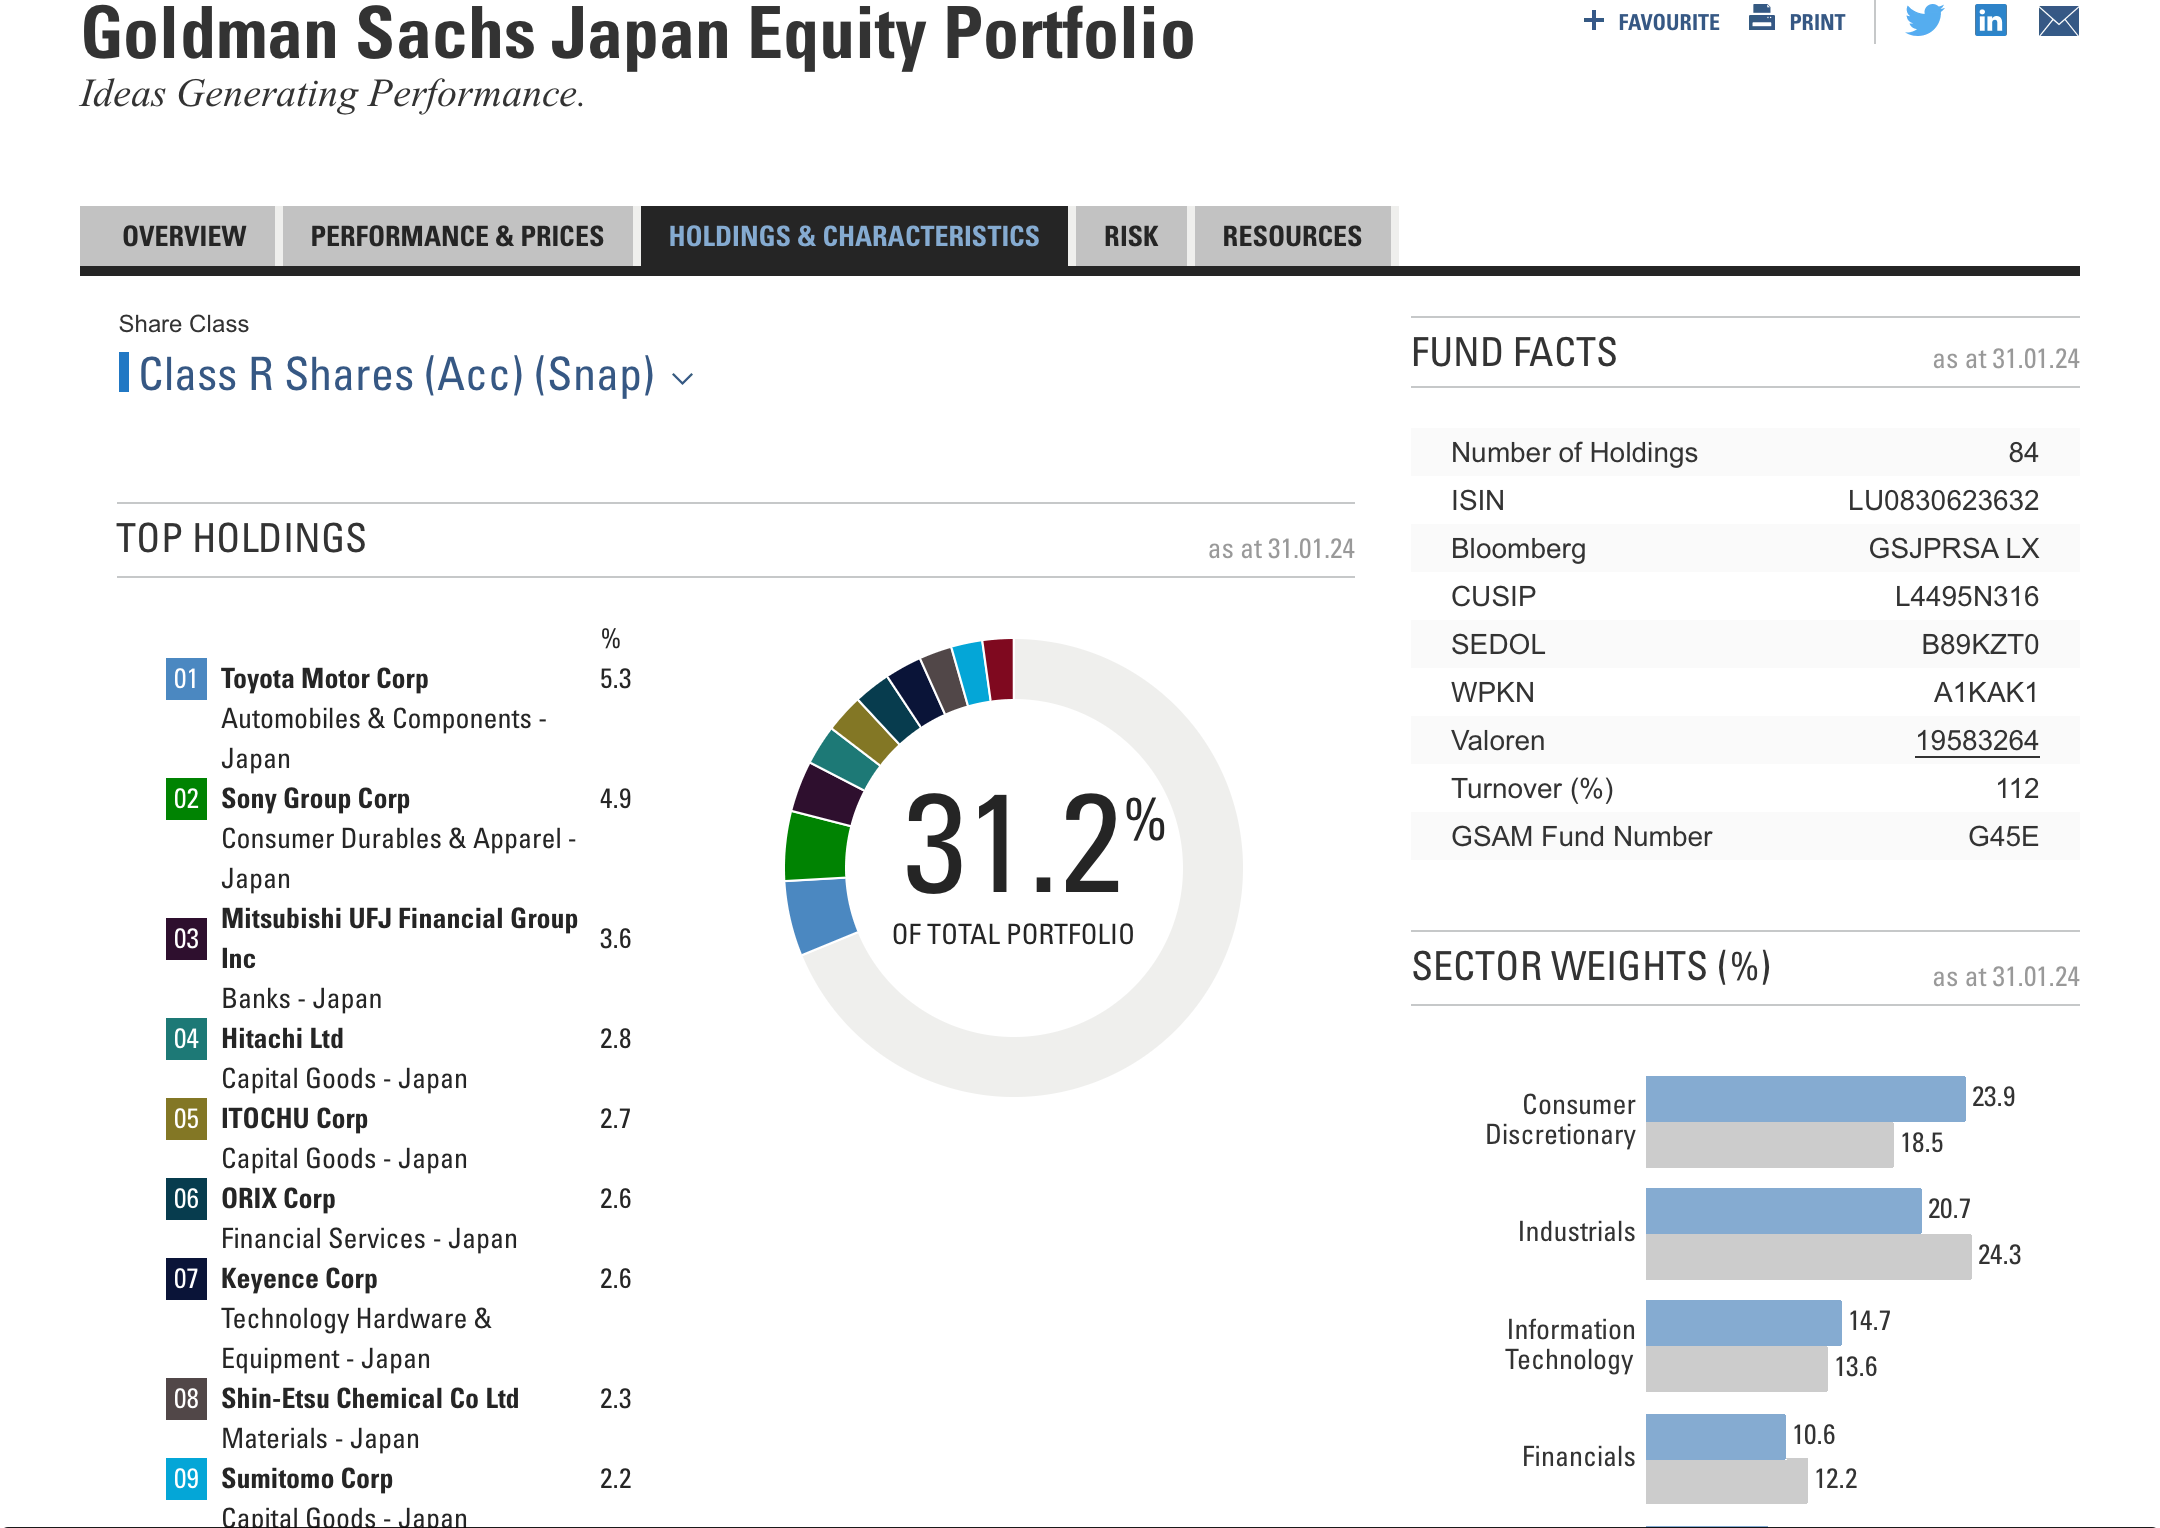Click the blue Toyota segment of donut chart
Image resolution: width=2160 pixels, height=1528 pixels.
point(820,915)
